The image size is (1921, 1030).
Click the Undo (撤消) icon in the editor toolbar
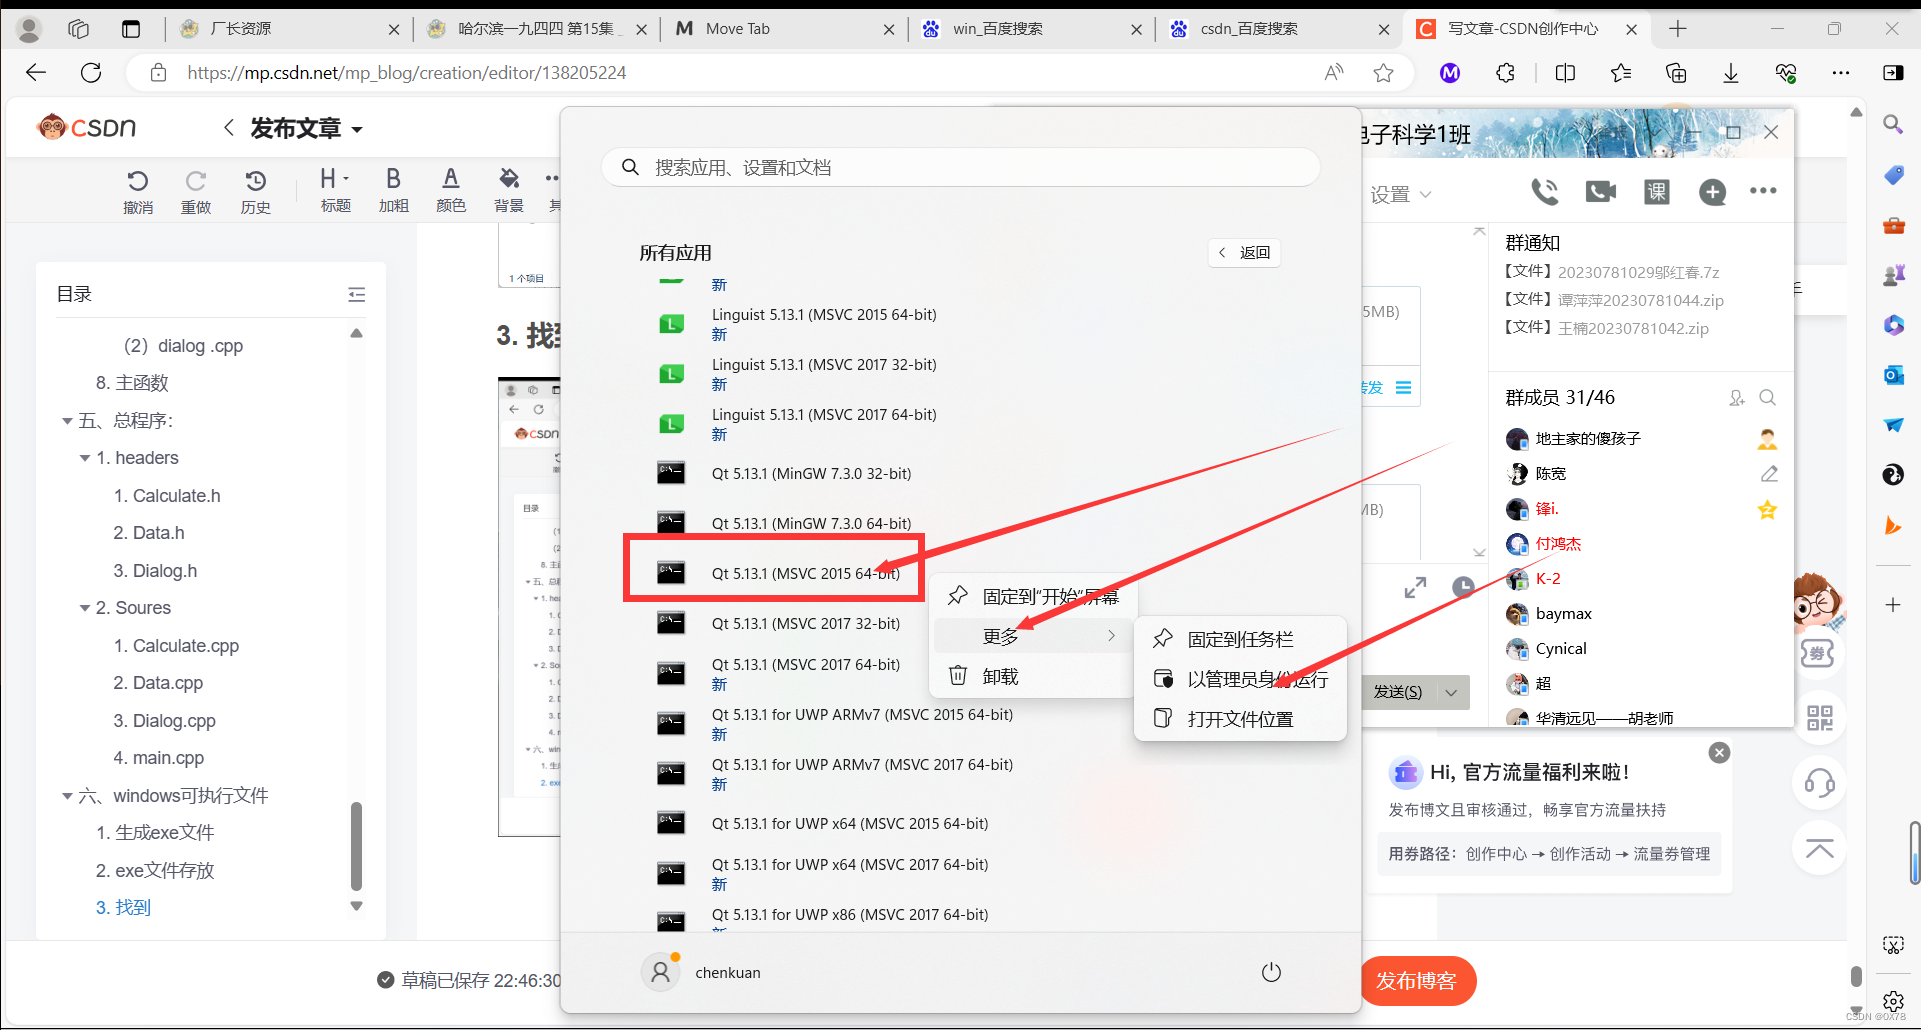click(138, 181)
